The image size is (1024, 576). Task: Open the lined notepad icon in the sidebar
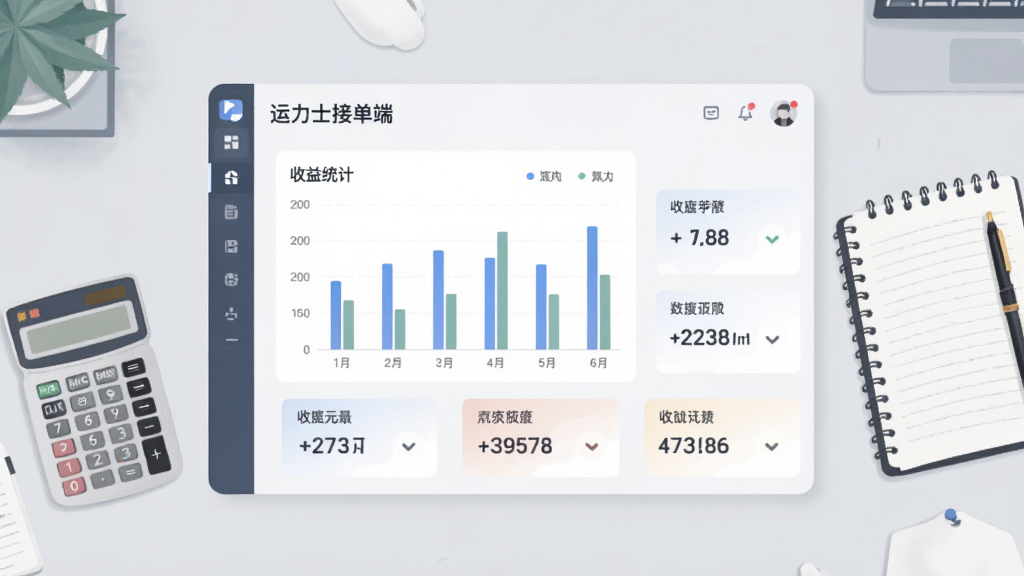[x=231, y=212]
